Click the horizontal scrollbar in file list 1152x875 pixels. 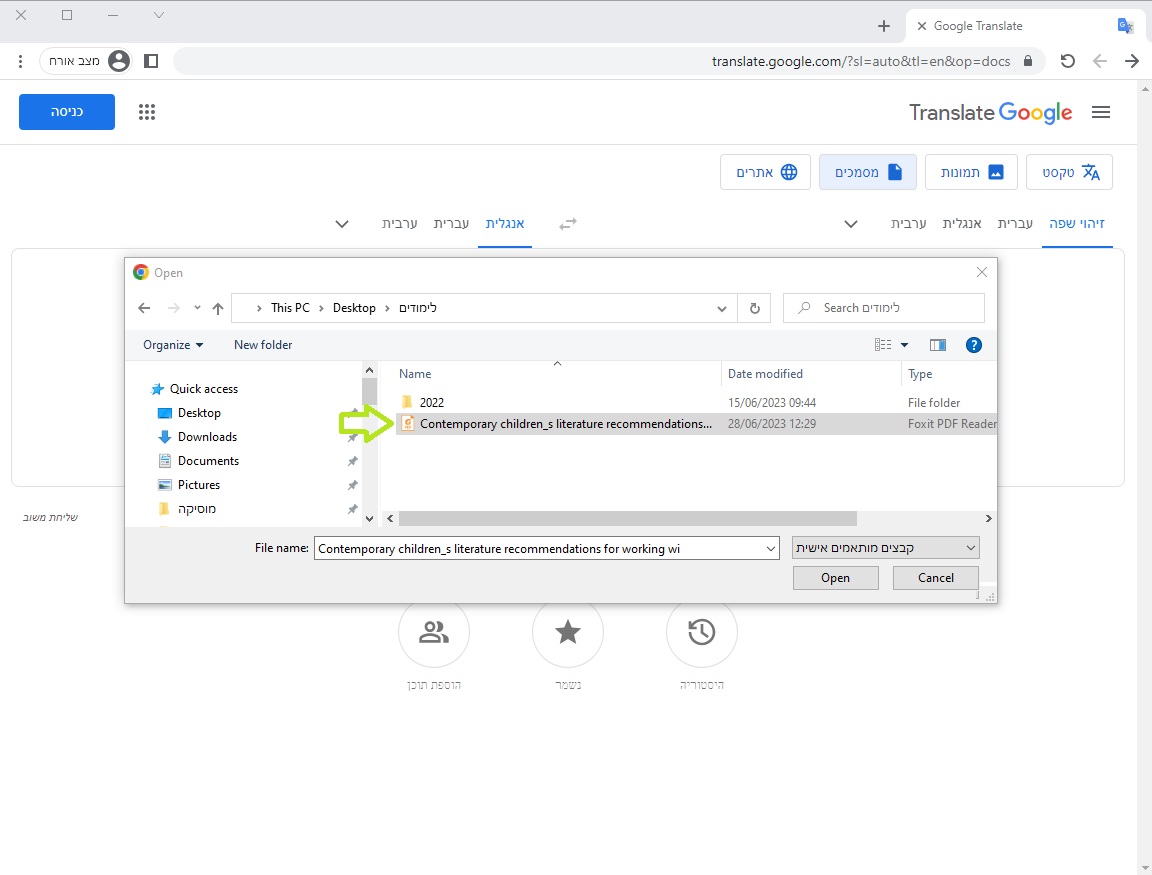(628, 519)
